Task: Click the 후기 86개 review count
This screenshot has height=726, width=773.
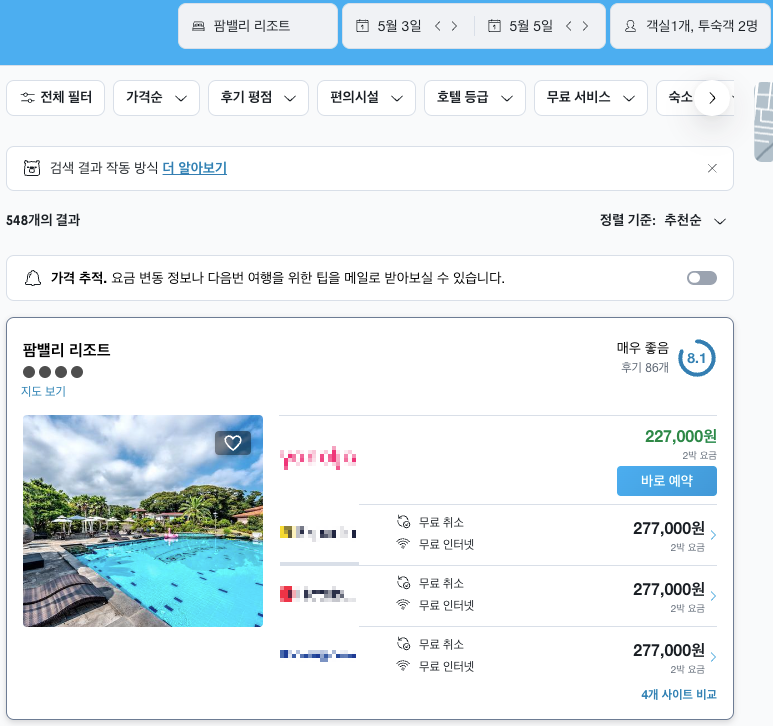Action: [x=645, y=368]
